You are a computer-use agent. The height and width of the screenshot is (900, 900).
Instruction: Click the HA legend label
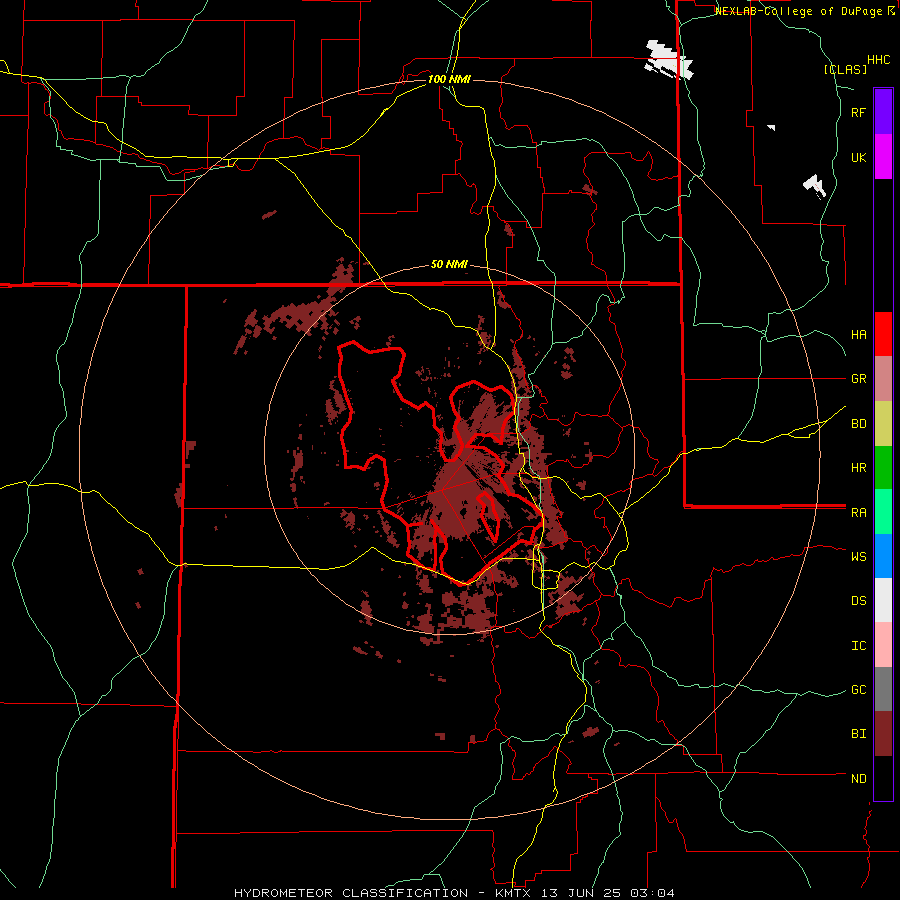[x=858, y=335]
